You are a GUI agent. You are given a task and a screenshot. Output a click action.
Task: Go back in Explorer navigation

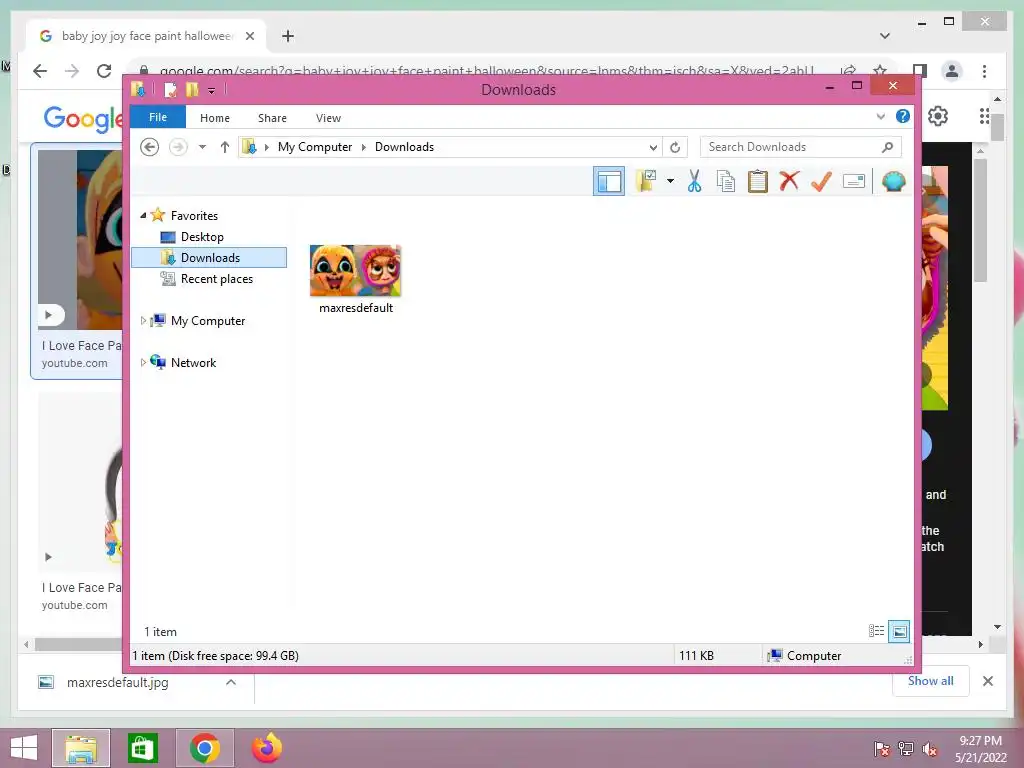[150, 147]
